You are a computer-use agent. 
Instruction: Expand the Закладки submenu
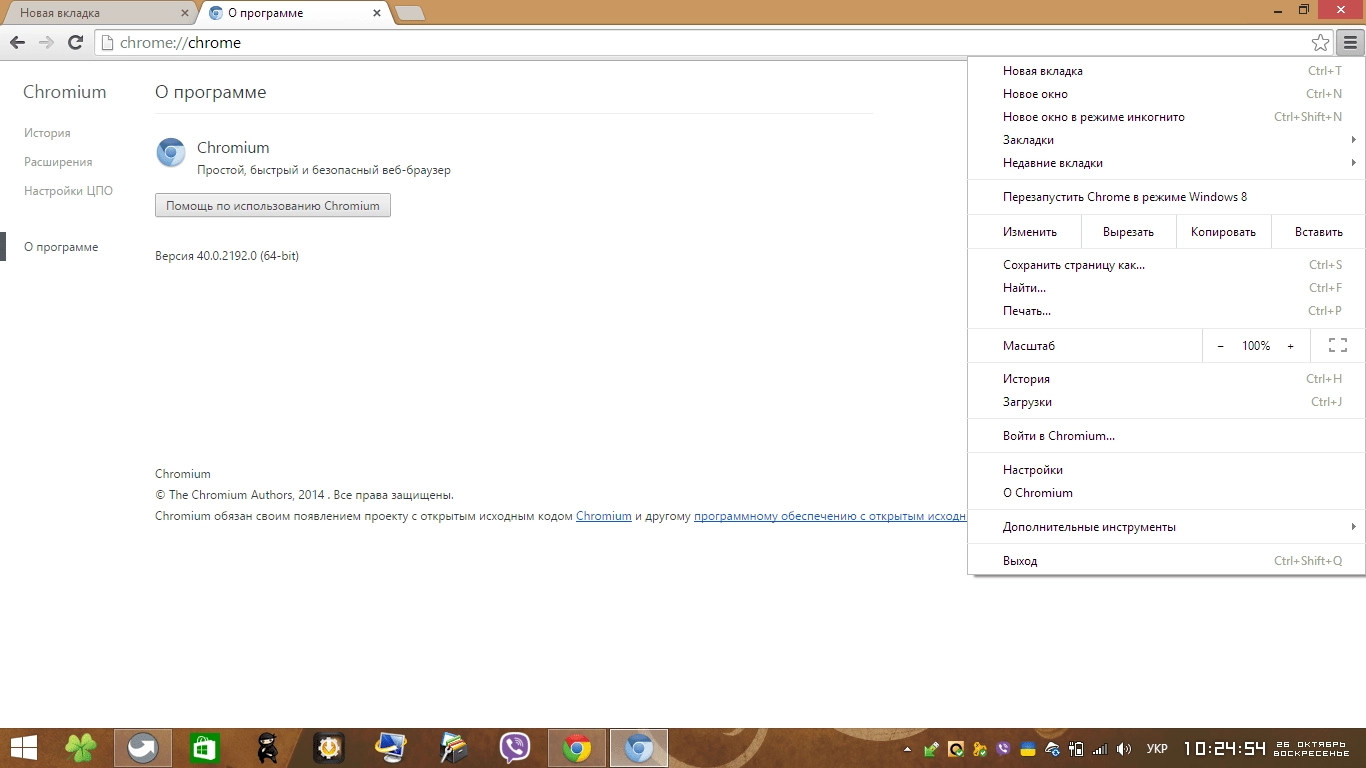click(x=1166, y=140)
